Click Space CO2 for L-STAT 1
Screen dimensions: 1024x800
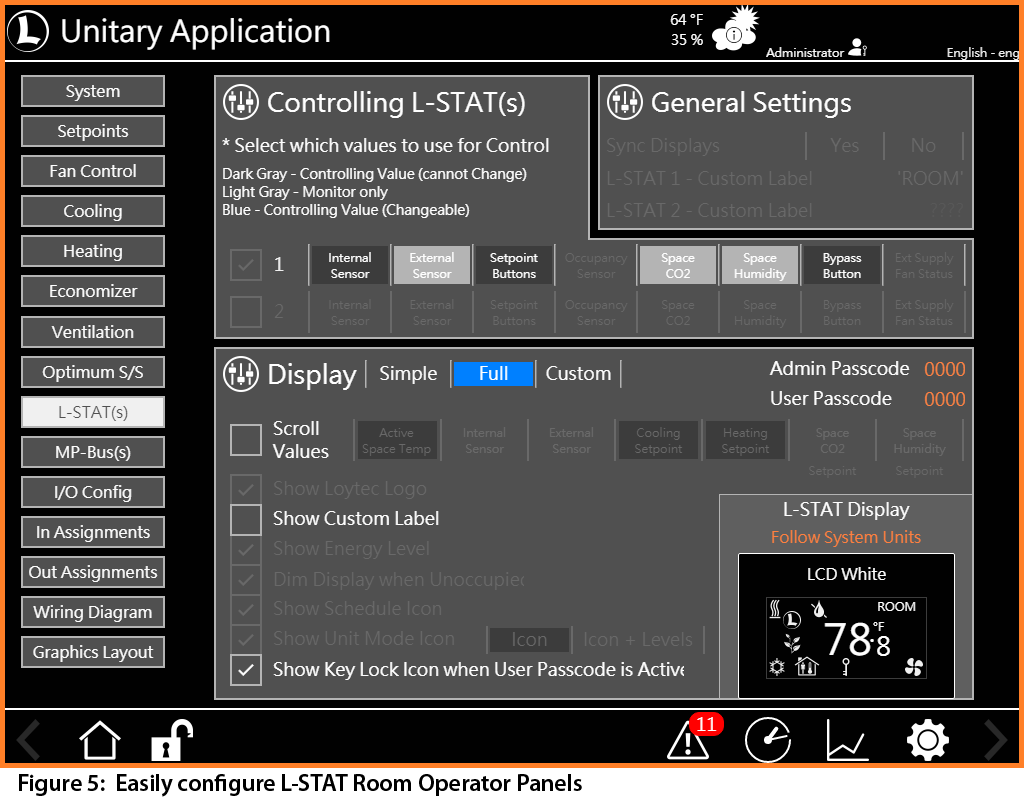coord(678,265)
